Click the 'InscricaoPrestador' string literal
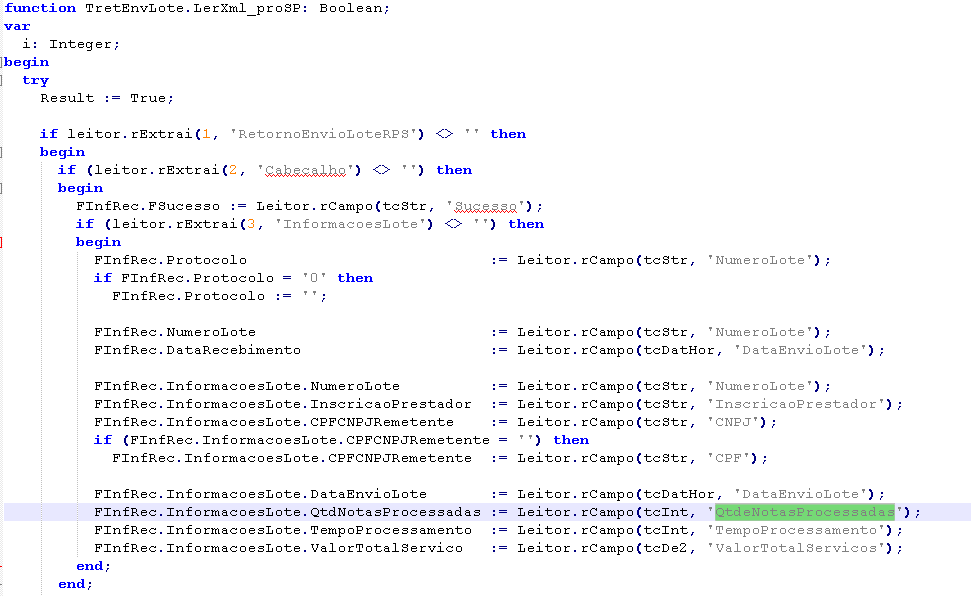Screen dimensions: 971x596 (796, 404)
